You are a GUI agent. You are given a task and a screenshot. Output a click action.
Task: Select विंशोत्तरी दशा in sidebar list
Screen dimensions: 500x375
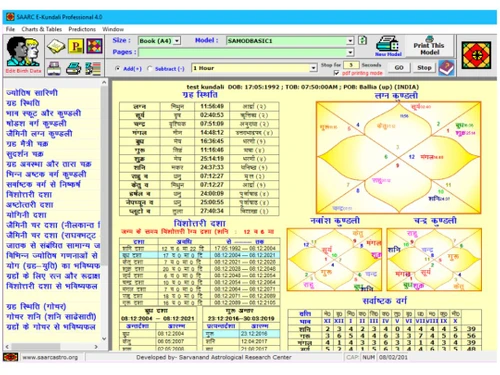29,194
